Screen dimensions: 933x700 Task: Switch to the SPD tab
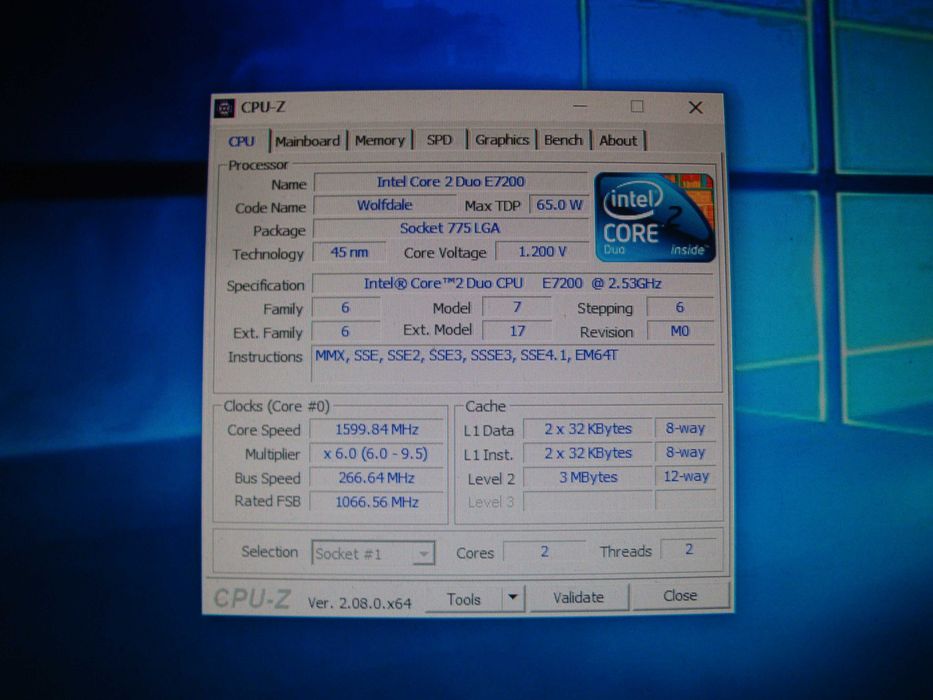[x=439, y=140]
